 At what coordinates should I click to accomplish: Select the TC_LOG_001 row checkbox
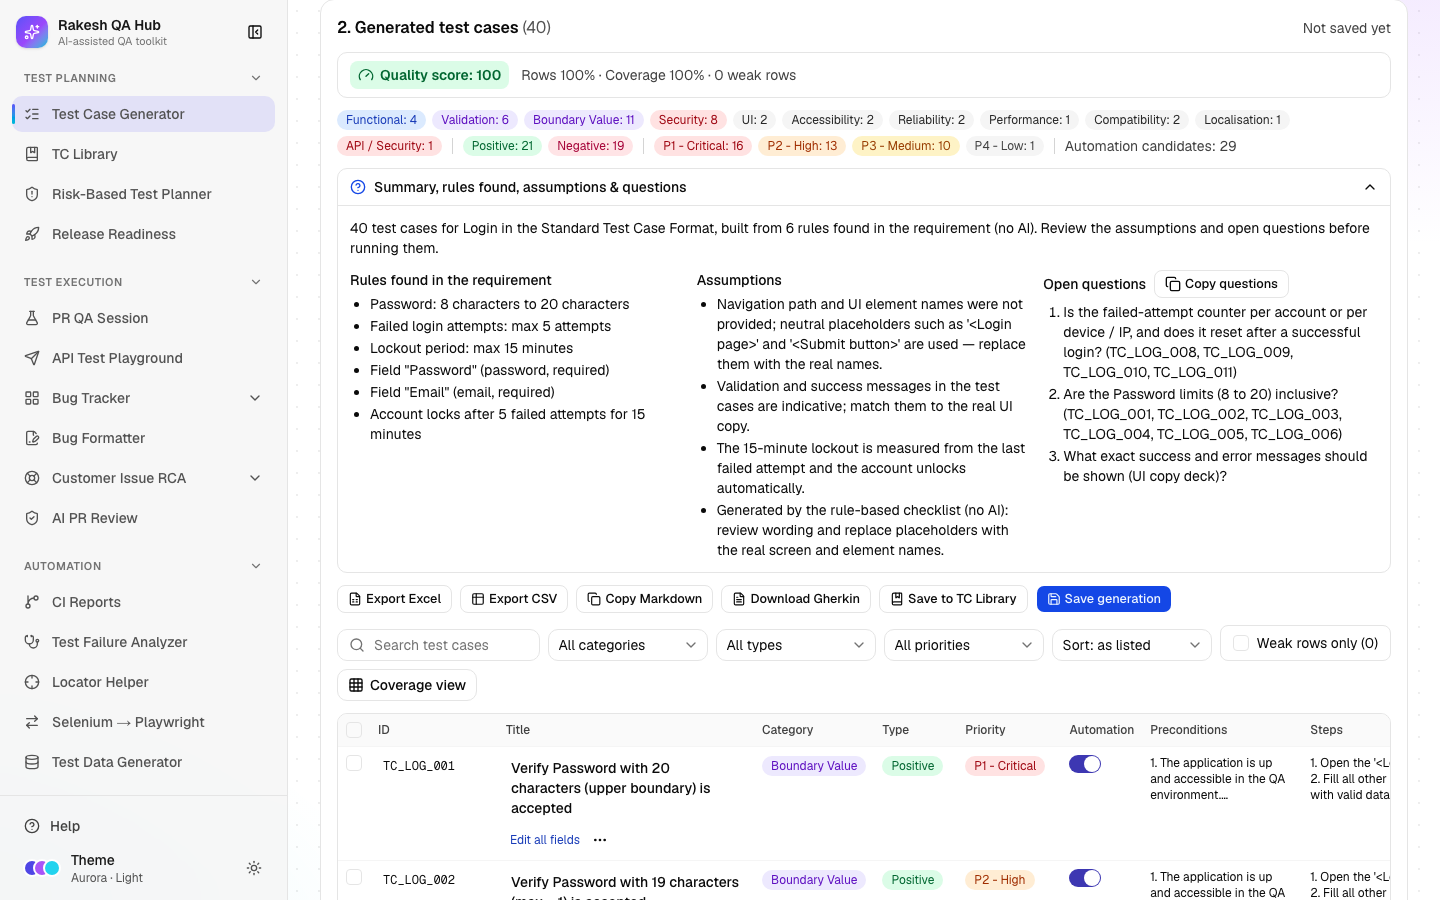[x=354, y=763]
